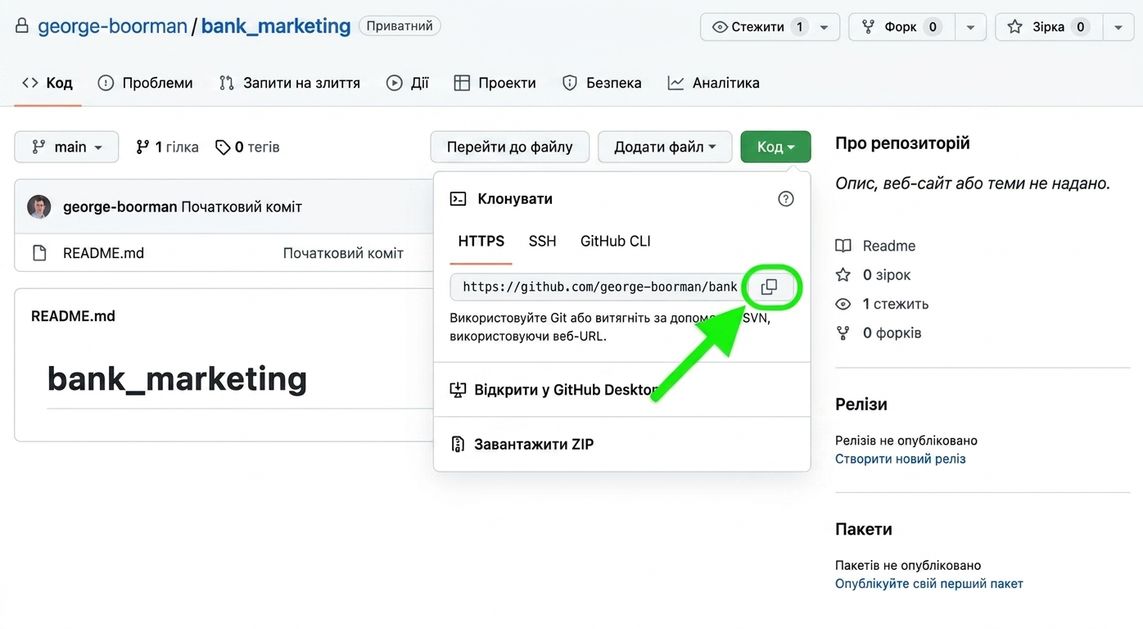Viewport: 1143px width, 629px height.
Task: Open the Проекти tab
Action: pos(495,83)
